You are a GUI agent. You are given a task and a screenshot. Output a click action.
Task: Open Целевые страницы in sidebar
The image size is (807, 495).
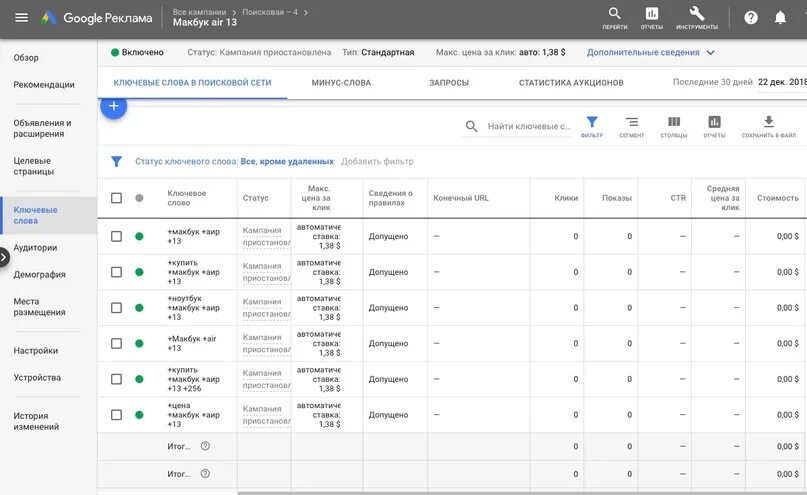point(33,166)
